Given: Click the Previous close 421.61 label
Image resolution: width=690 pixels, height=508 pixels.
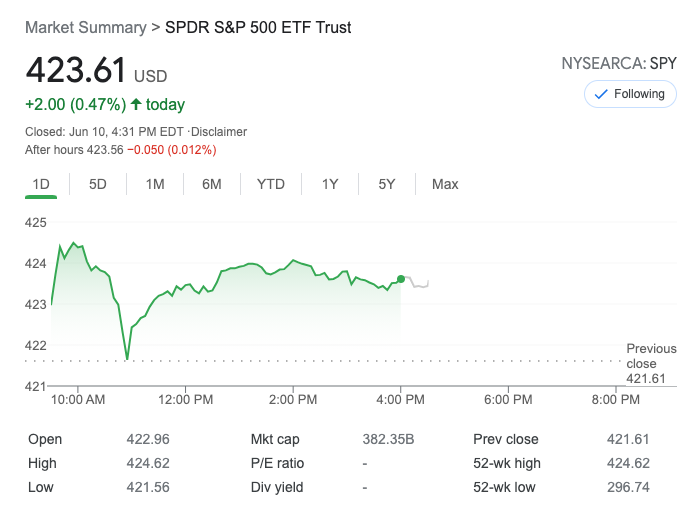Looking at the screenshot, I should tap(651, 364).
